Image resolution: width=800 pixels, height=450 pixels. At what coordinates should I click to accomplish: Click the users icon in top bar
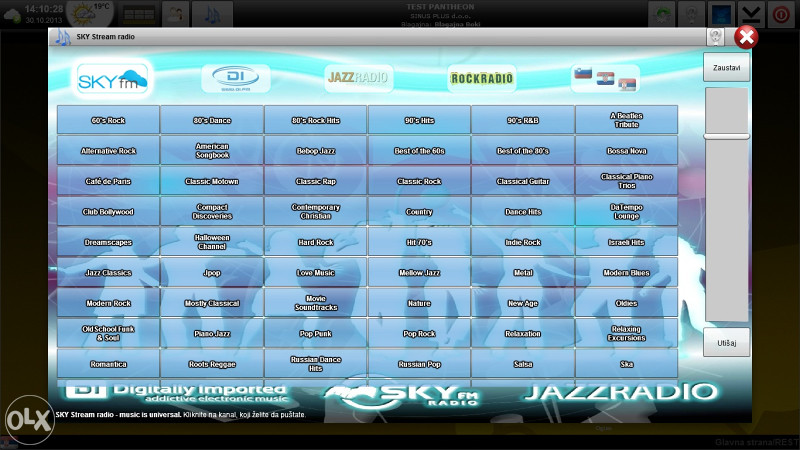[176, 14]
